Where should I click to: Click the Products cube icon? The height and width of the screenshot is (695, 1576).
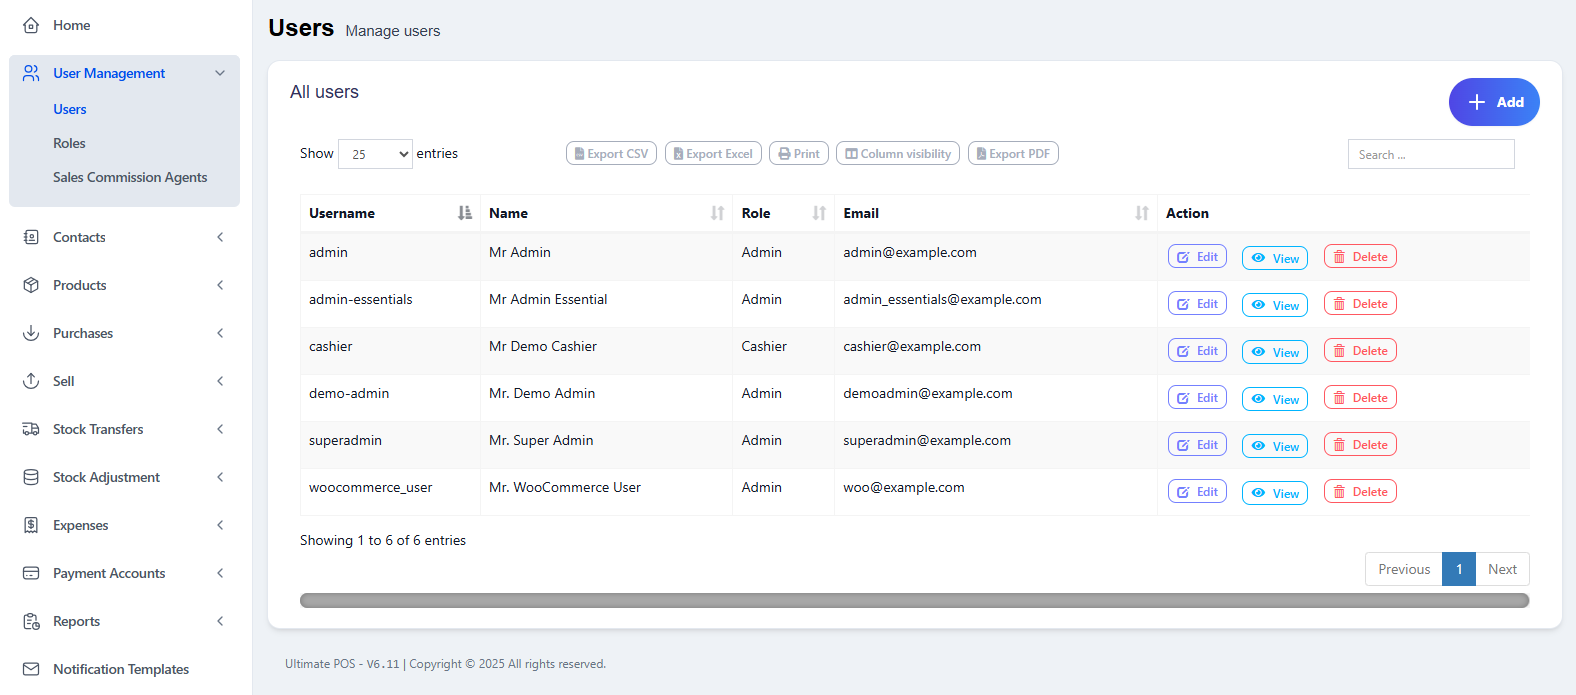(x=31, y=285)
